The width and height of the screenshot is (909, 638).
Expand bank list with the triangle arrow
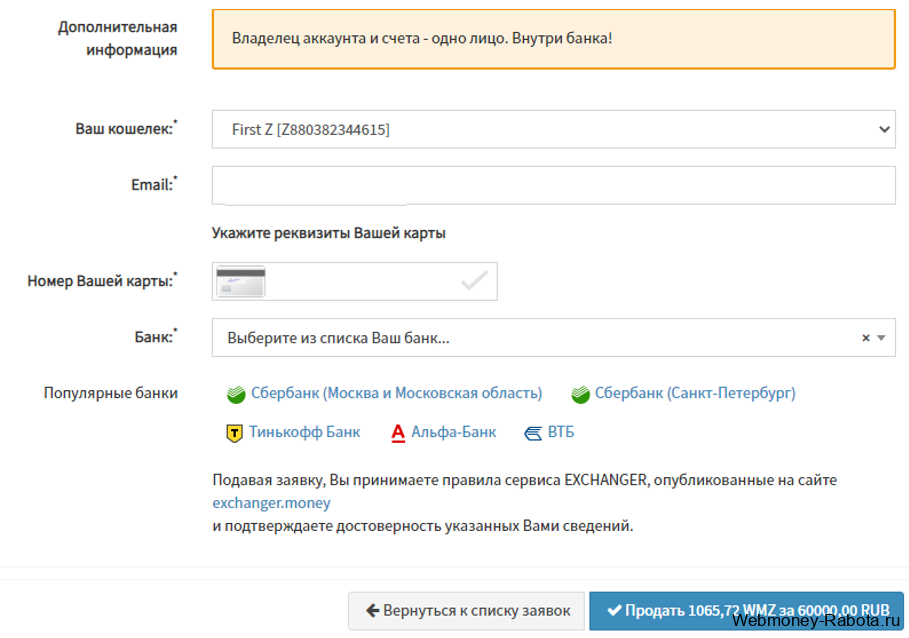coord(881,338)
